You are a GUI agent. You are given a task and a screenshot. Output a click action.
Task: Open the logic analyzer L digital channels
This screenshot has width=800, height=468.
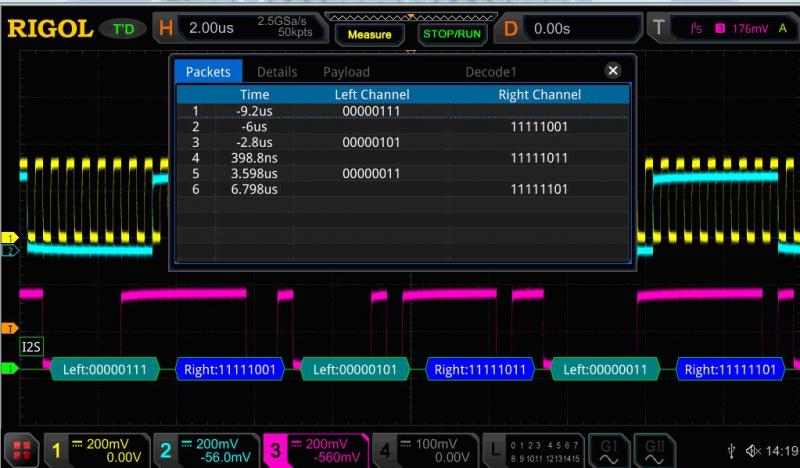530,450
